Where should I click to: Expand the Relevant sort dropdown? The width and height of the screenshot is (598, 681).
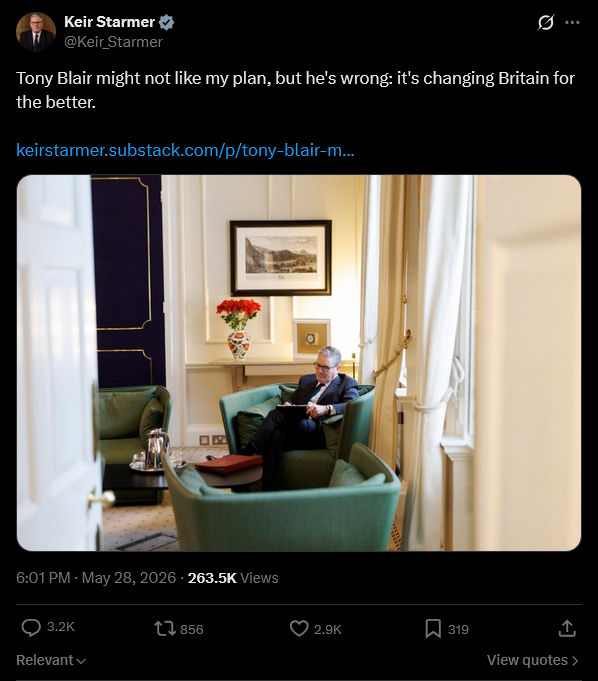coord(51,660)
